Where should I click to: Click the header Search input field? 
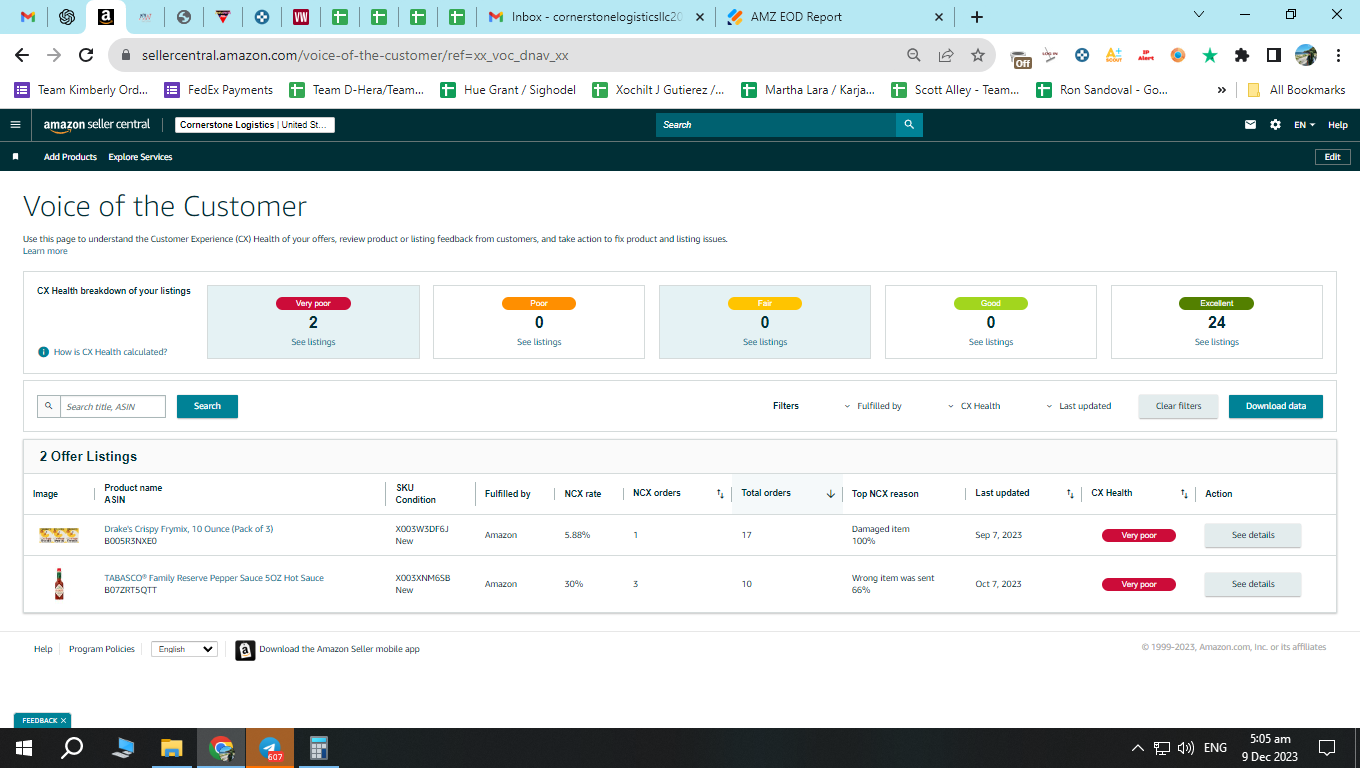(776, 125)
